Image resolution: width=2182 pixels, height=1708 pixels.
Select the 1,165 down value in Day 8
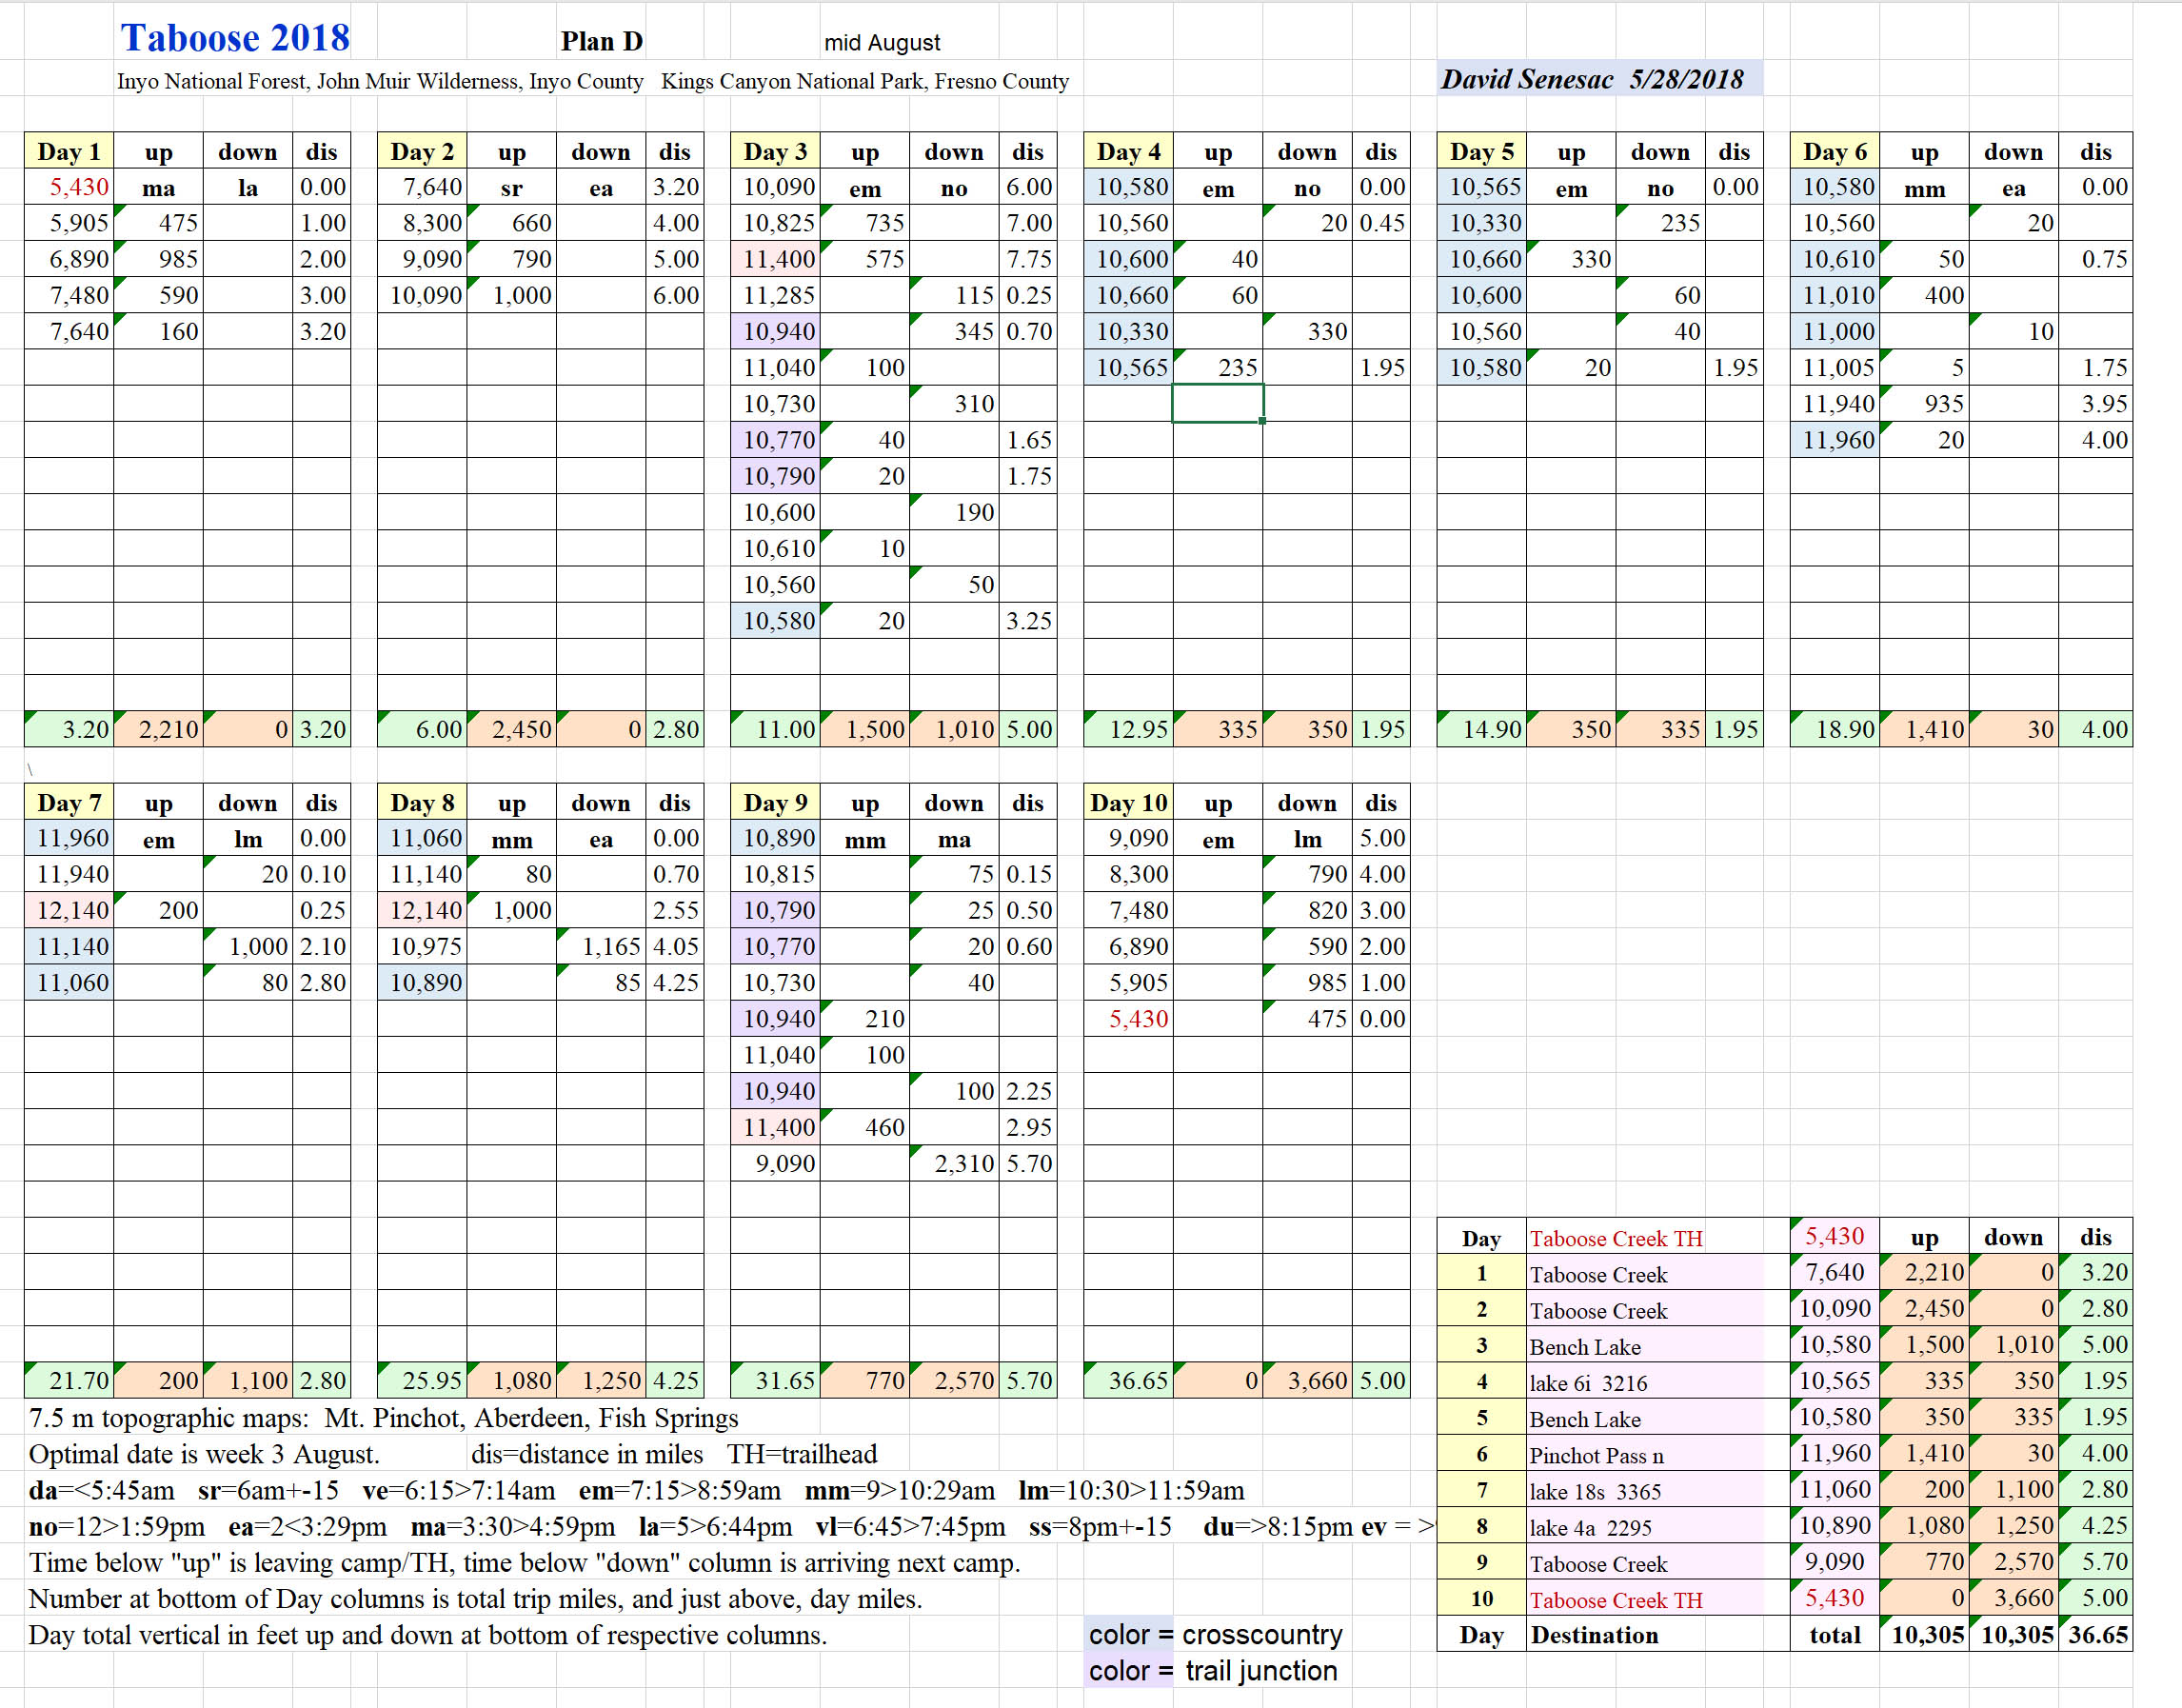pyautogui.click(x=601, y=946)
